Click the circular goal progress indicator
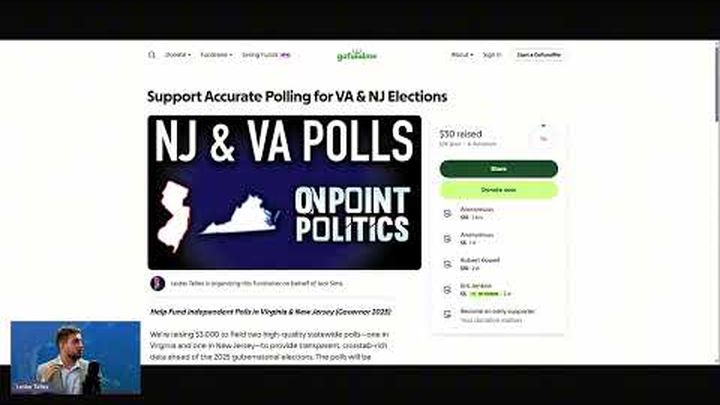This screenshot has height=405, width=720. coord(543,137)
